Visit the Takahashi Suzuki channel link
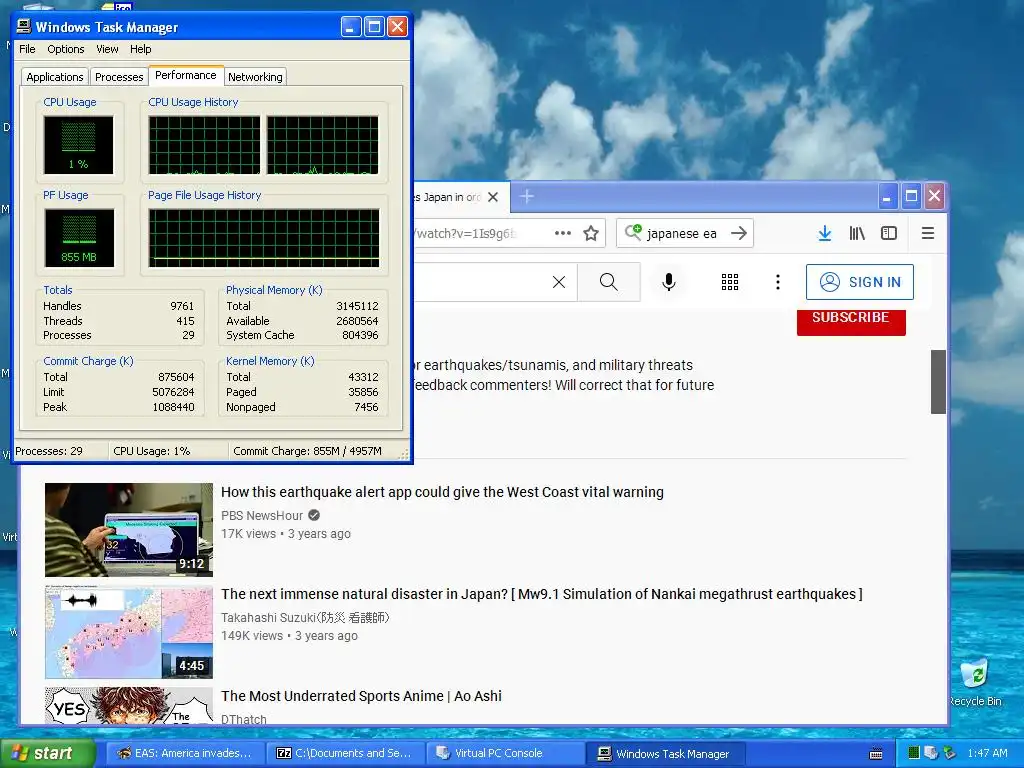The width and height of the screenshot is (1024, 768). 305,618
